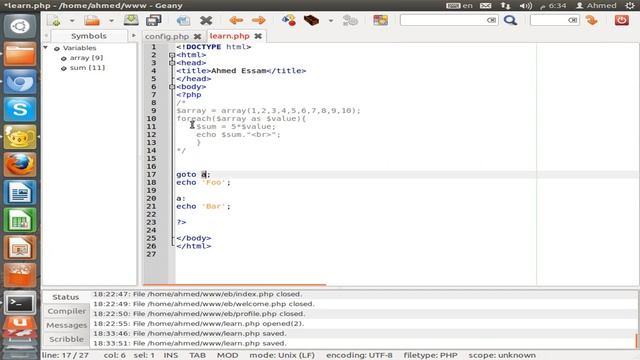This screenshot has height=360, width=640.
Task: Close the learn.php tab
Action: click(258, 36)
